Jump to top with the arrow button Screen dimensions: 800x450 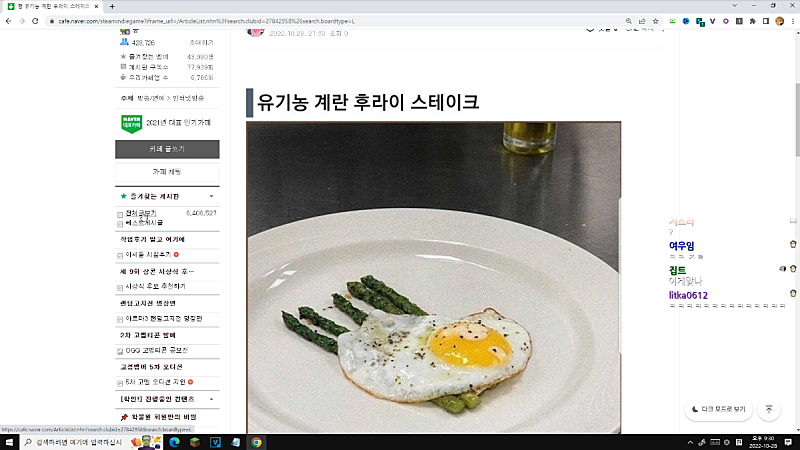[769, 409]
